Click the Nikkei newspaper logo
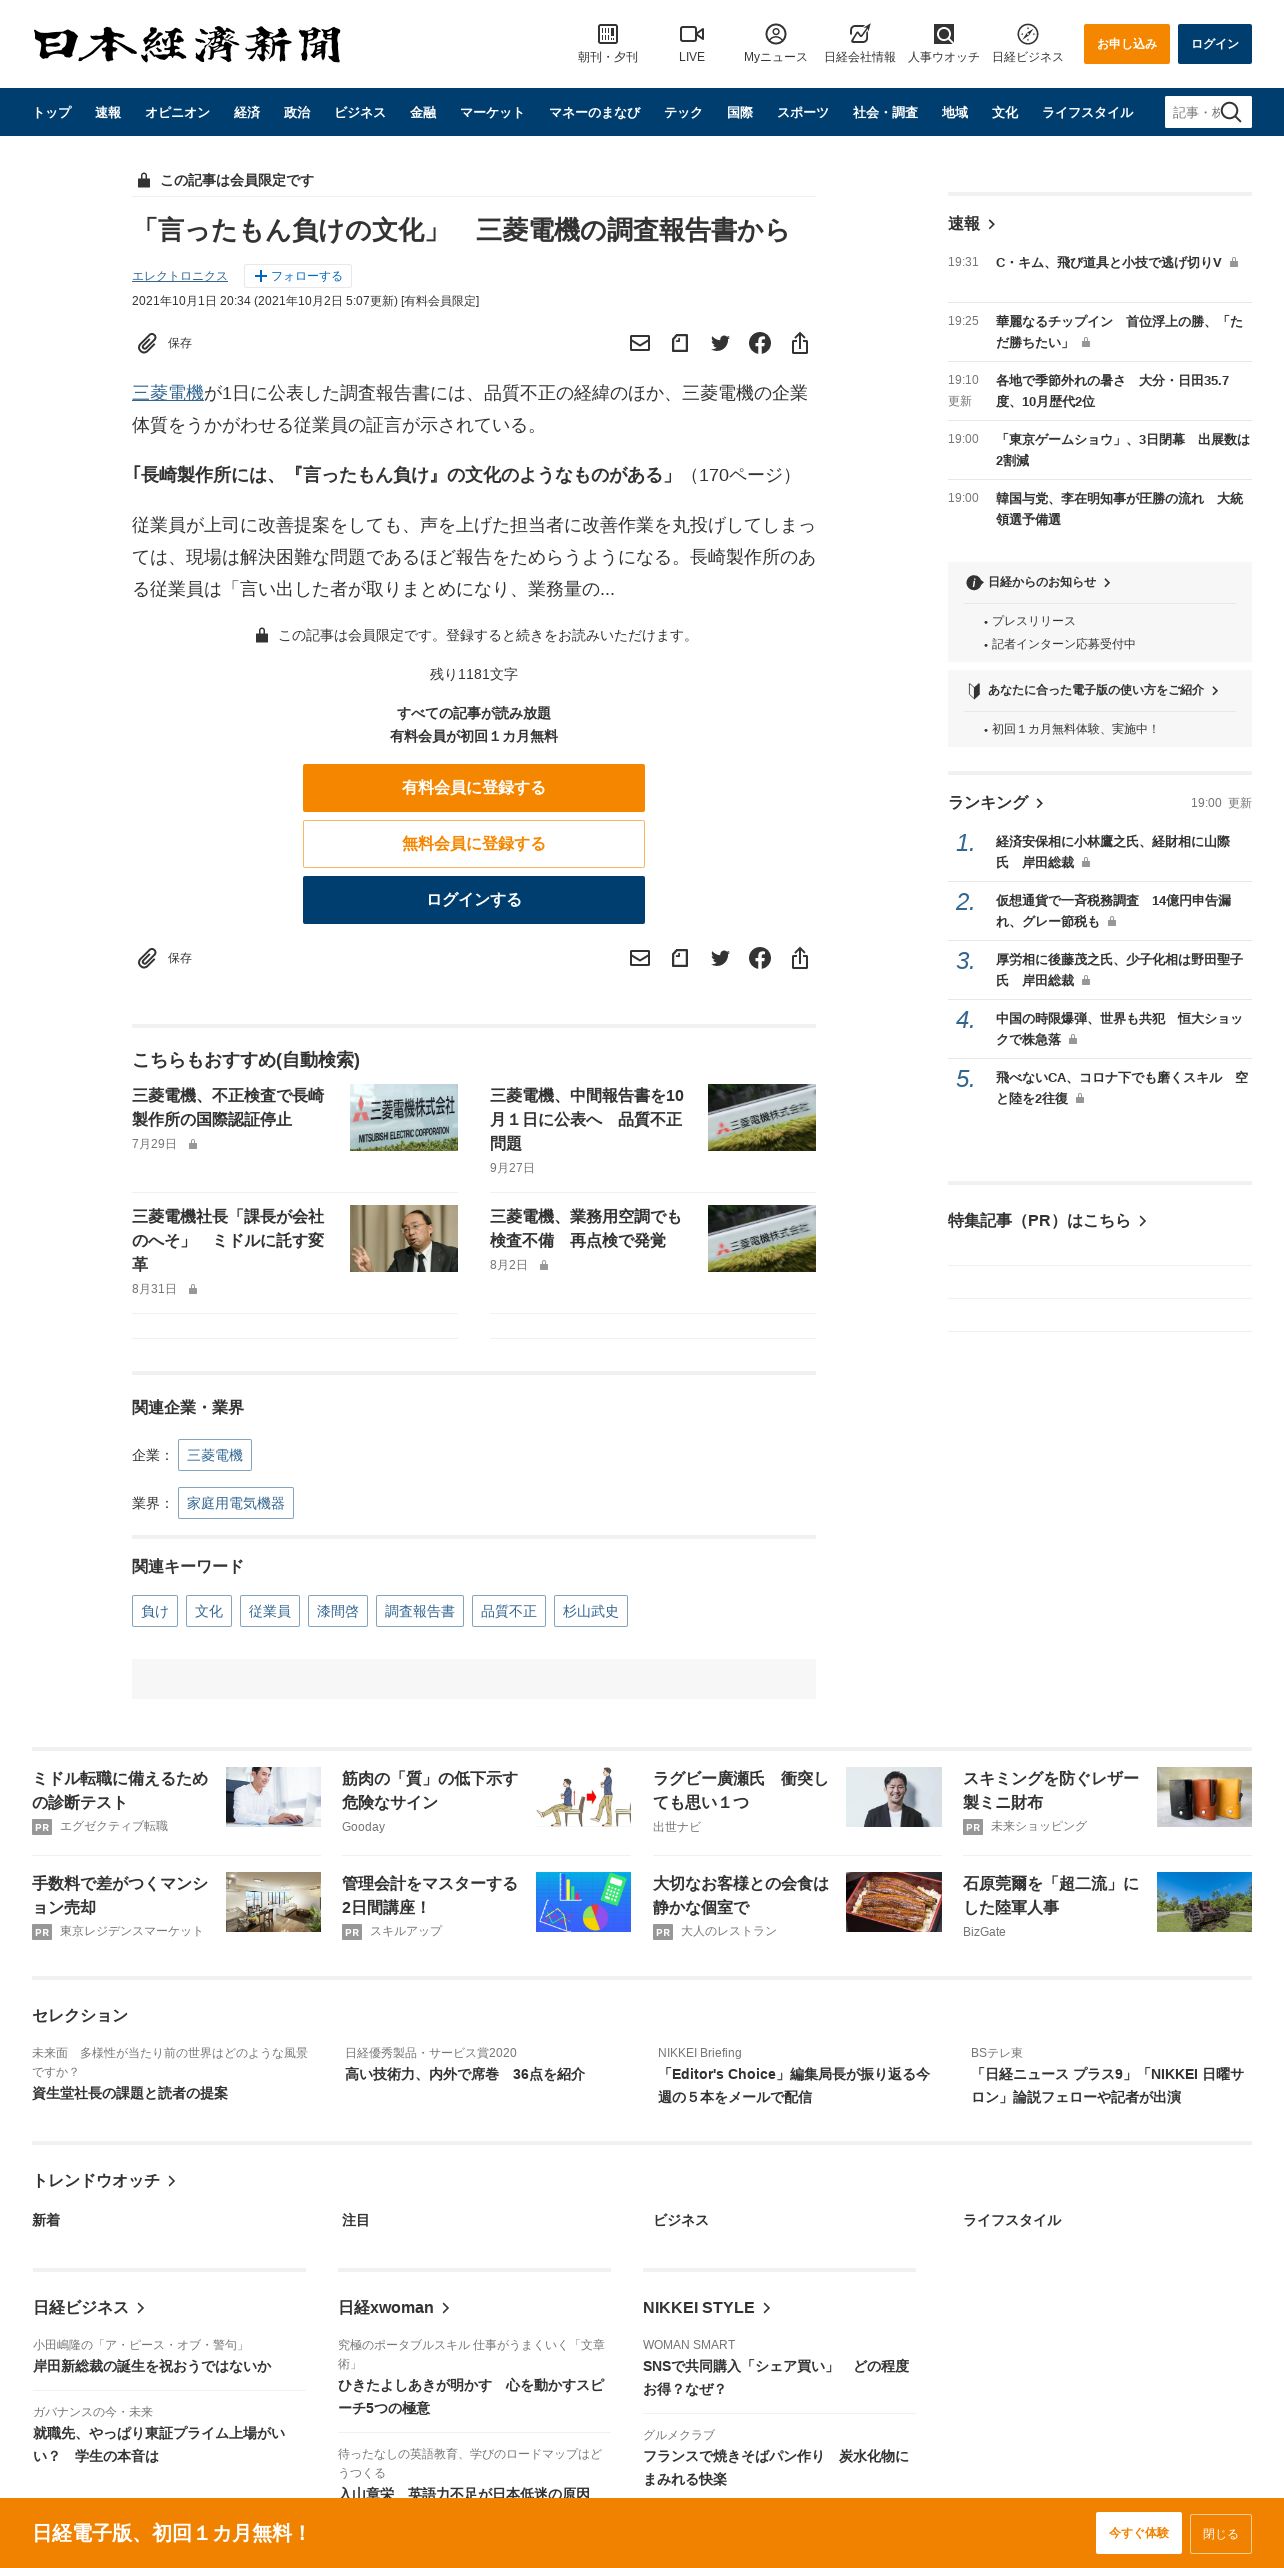 point(187,44)
